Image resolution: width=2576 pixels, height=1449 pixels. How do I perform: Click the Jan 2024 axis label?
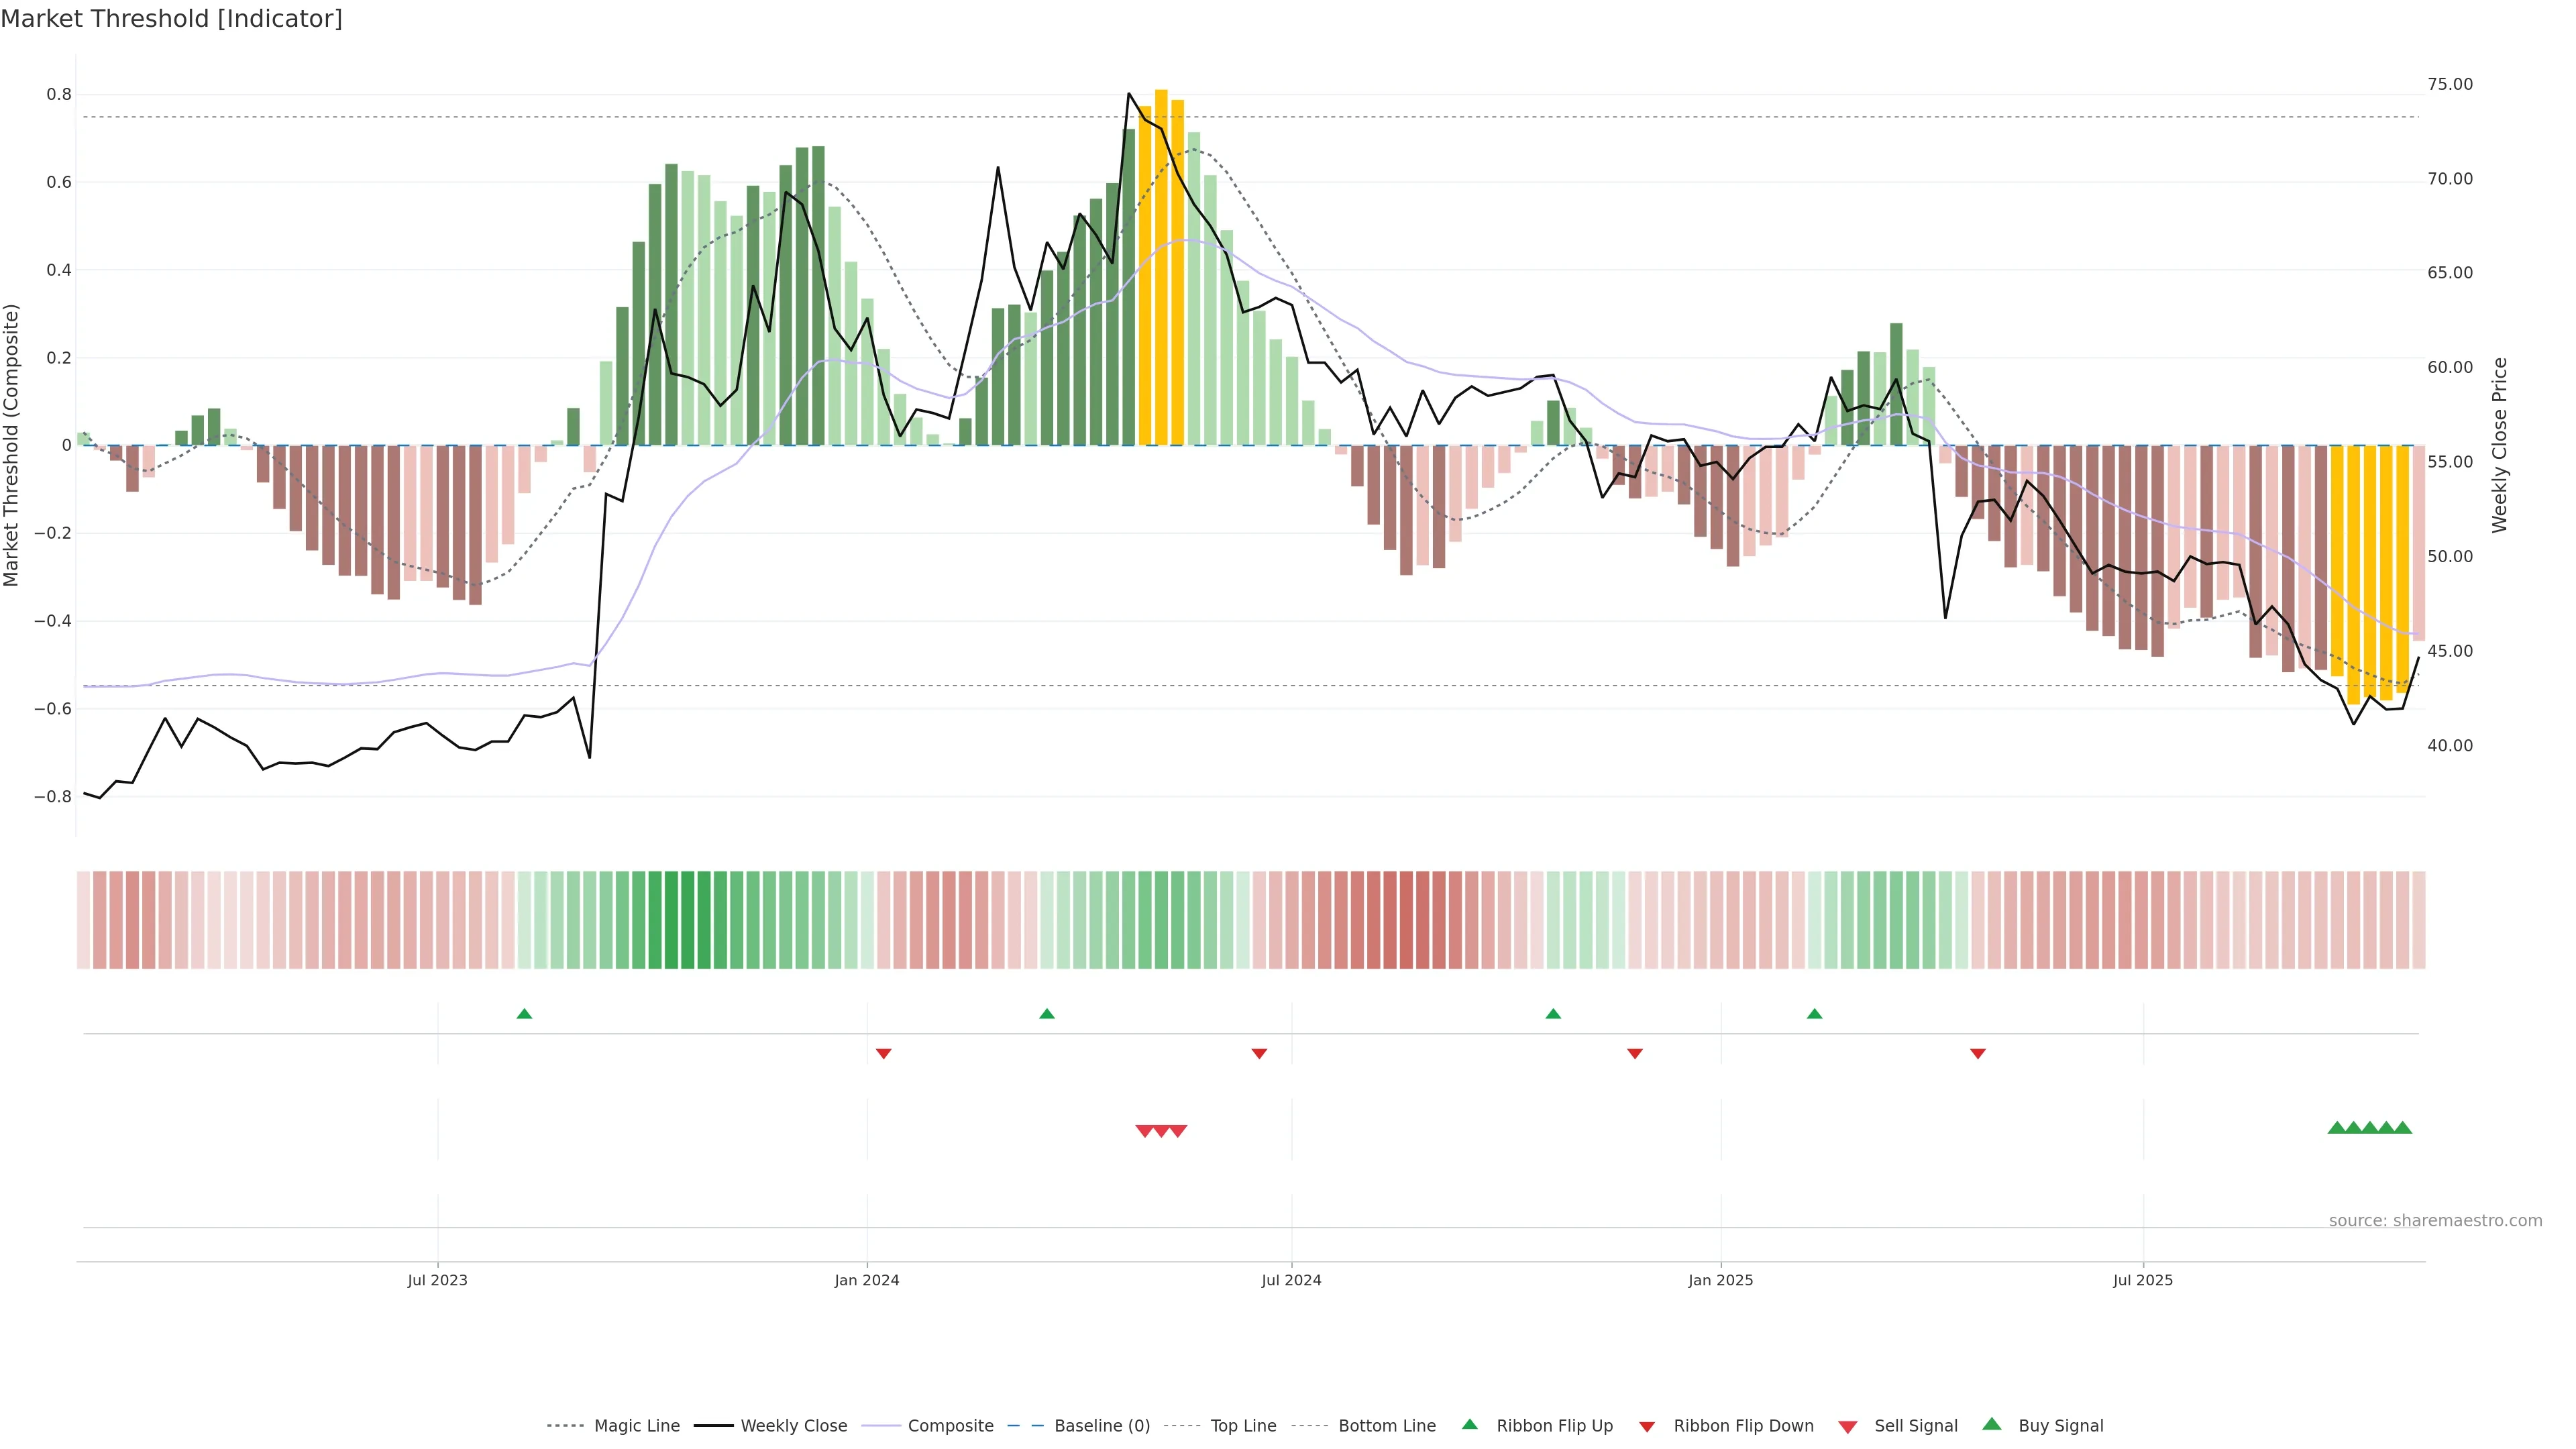pos(867,1280)
